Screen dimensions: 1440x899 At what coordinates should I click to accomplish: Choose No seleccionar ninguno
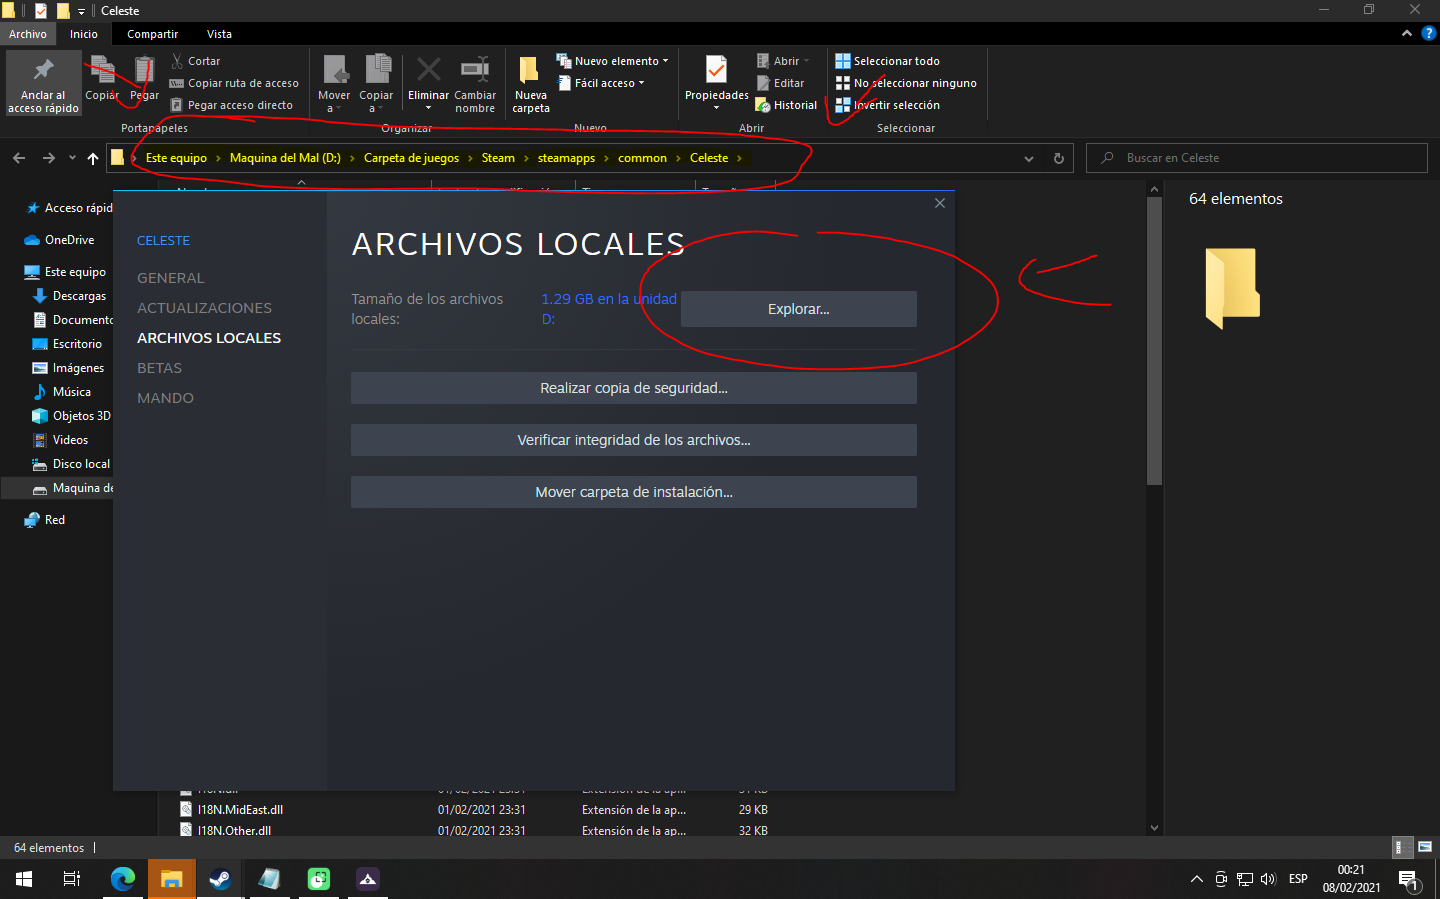pos(906,83)
